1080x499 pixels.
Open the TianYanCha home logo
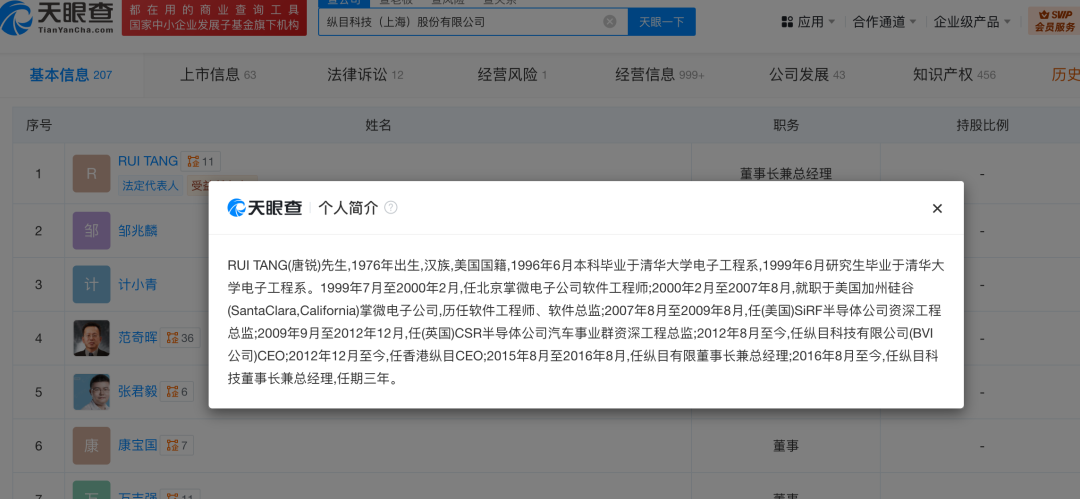tap(57, 17)
